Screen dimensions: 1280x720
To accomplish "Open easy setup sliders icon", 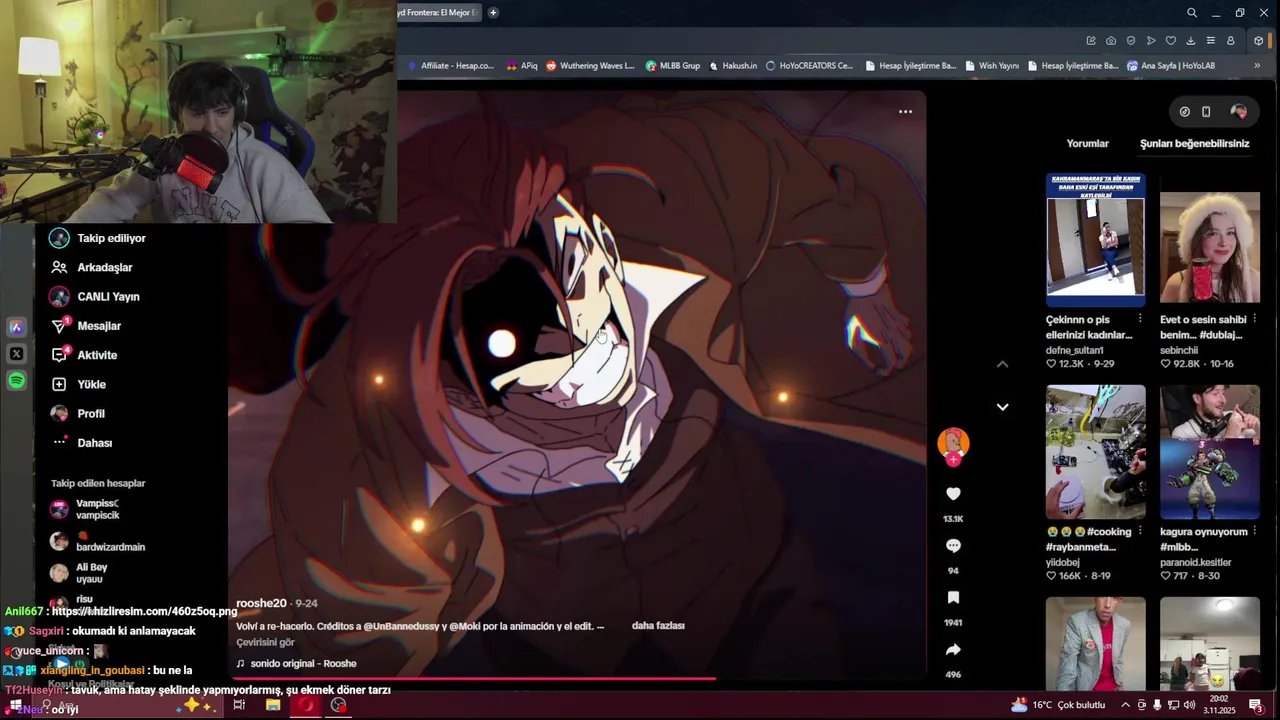I will pyautogui.click(x=1211, y=41).
